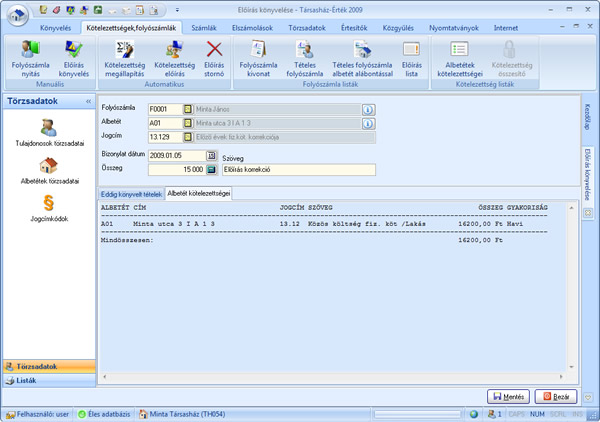The height and width of the screenshot is (422, 600).
Task: Click Előírás könyvelés ribbon icon
Action: [73, 58]
